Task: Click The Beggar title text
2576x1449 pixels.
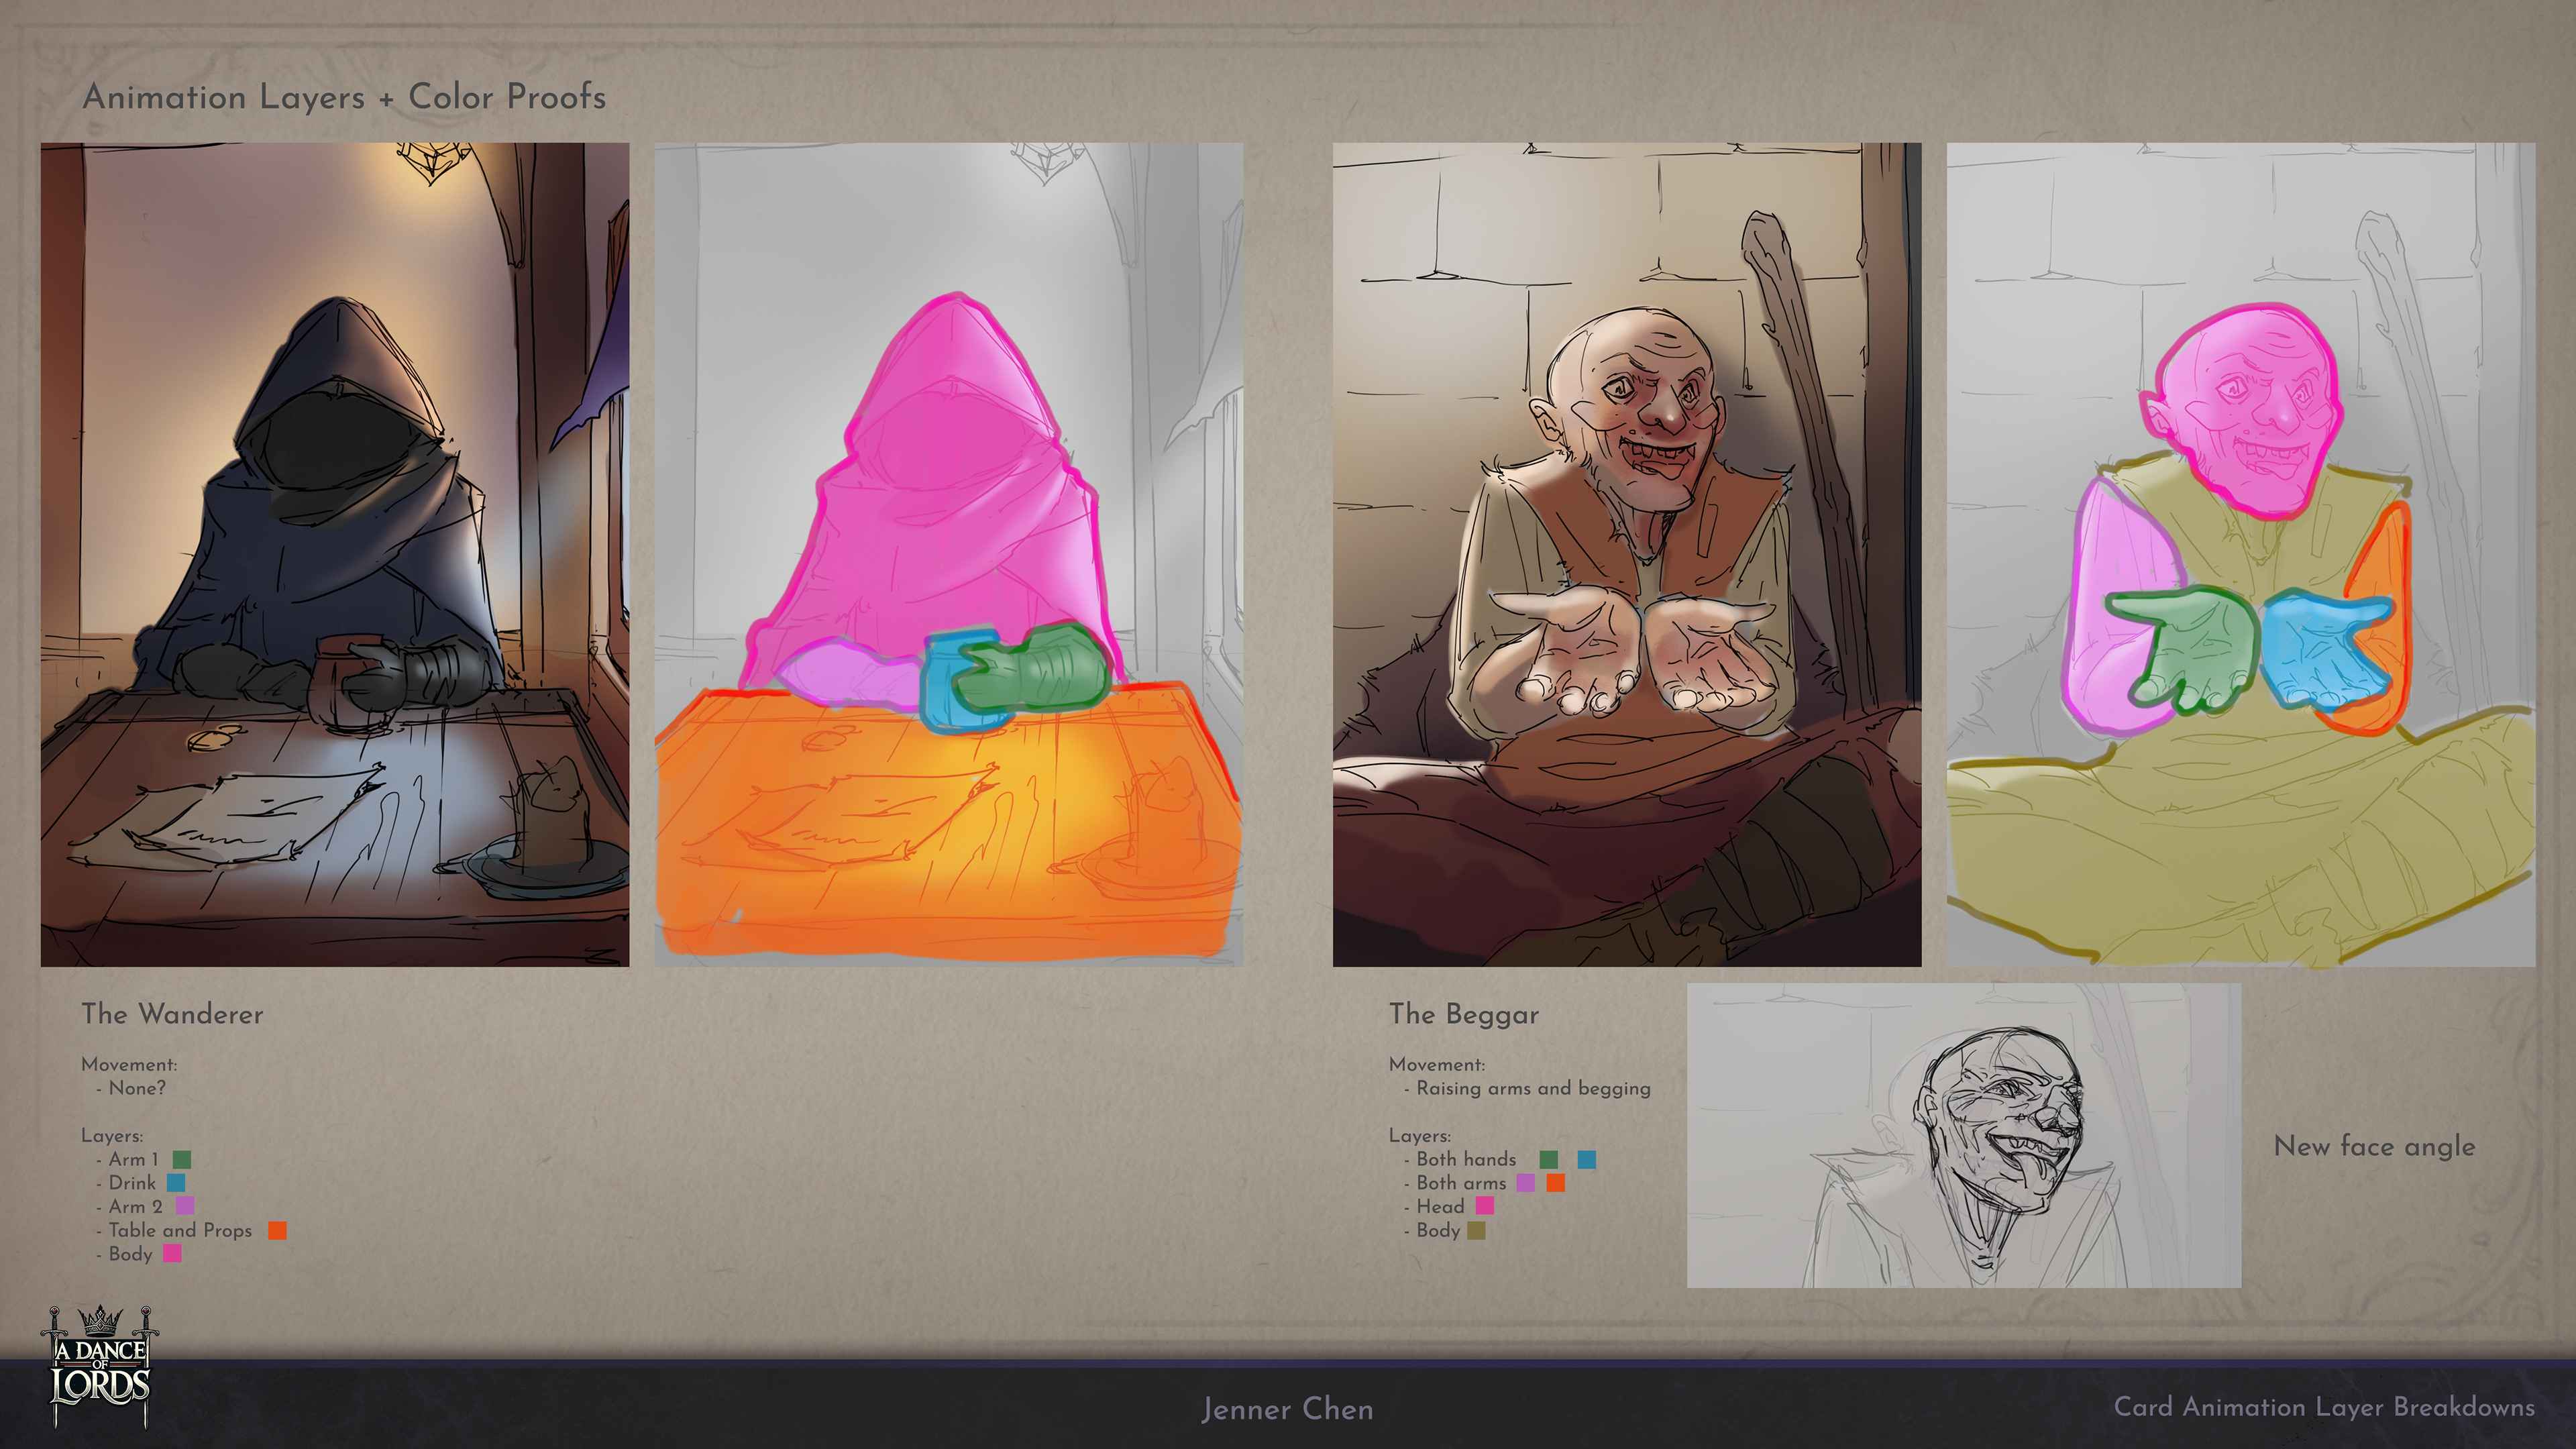Action: pos(1463,1014)
